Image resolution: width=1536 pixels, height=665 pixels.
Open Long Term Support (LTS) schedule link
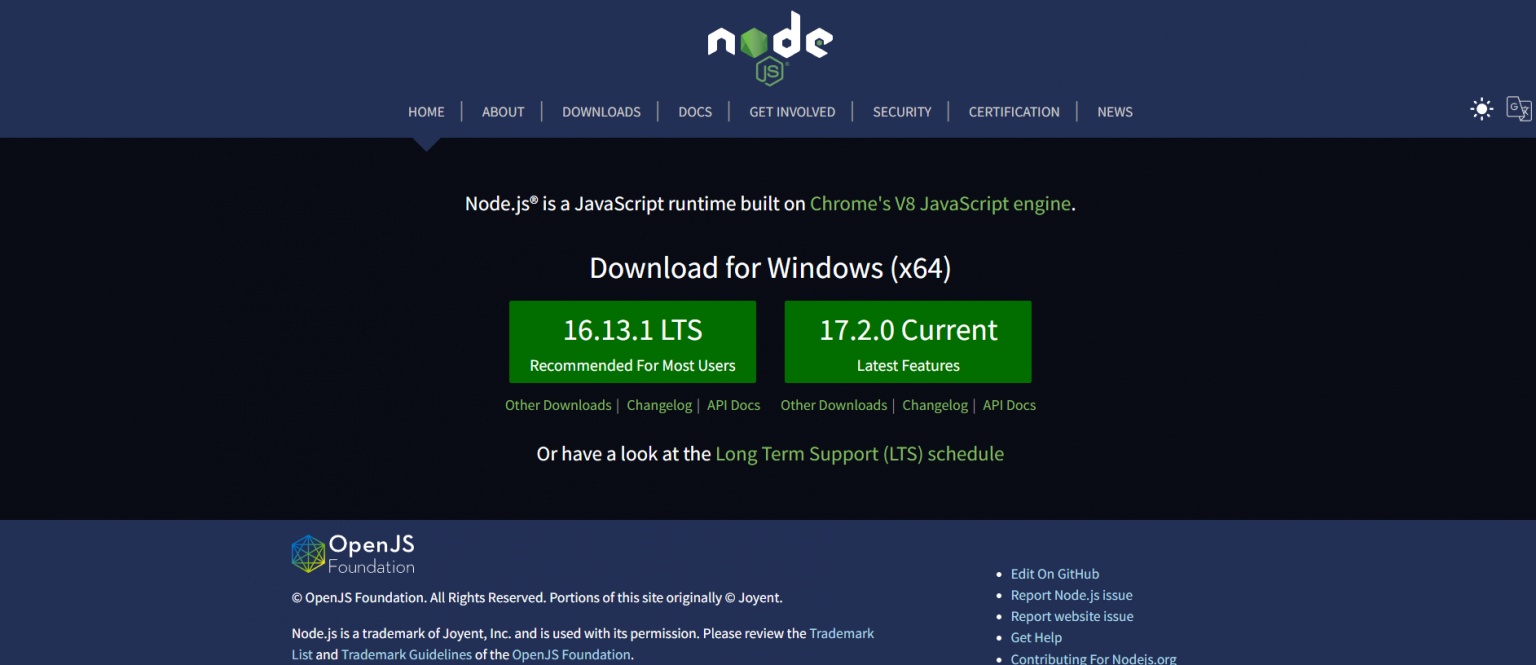(860, 454)
